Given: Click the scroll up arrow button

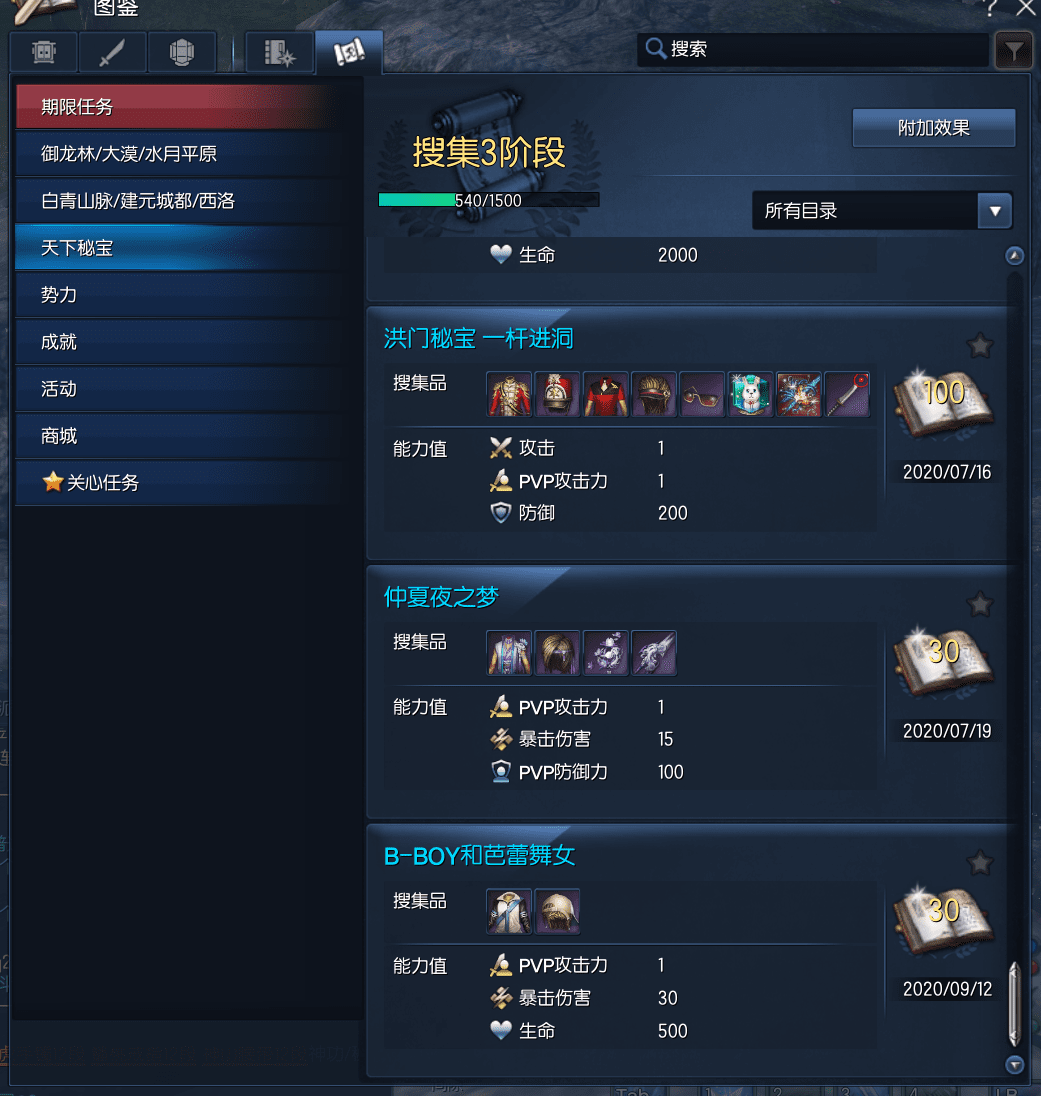Looking at the screenshot, I should [1014, 256].
